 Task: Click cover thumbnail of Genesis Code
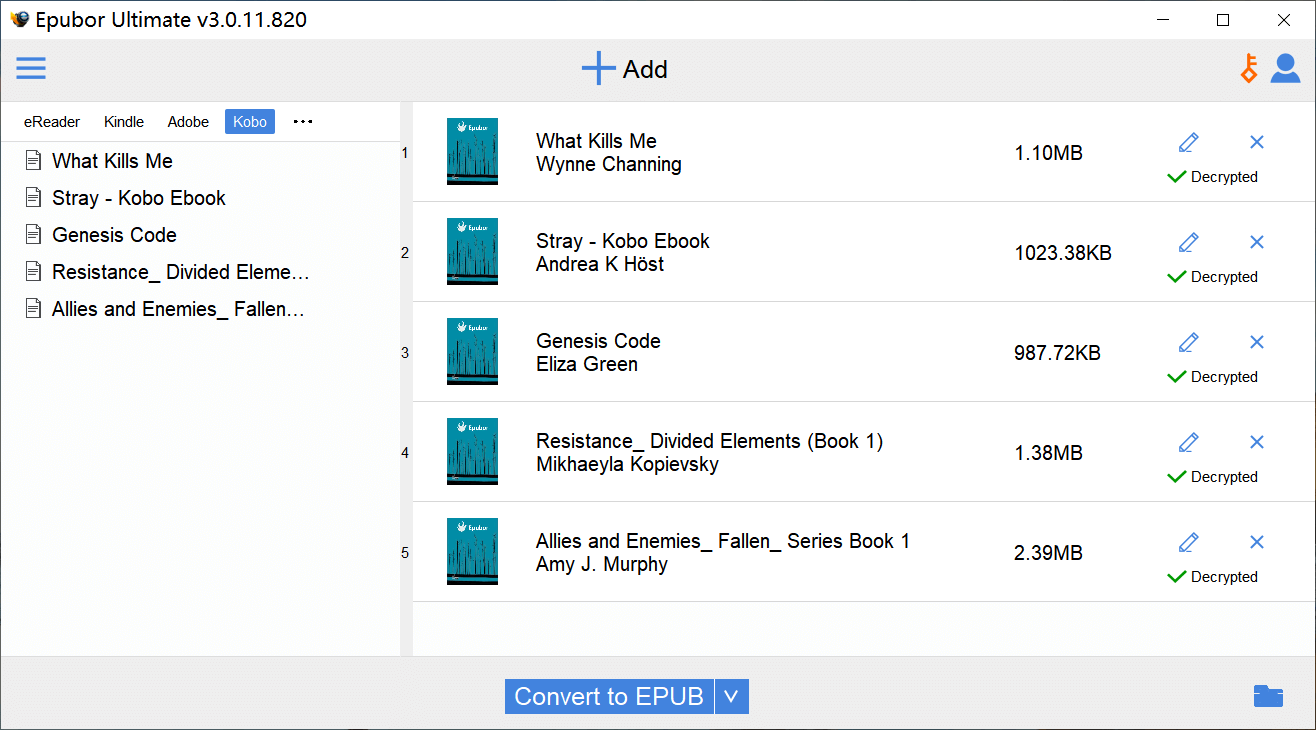(472, 352)
